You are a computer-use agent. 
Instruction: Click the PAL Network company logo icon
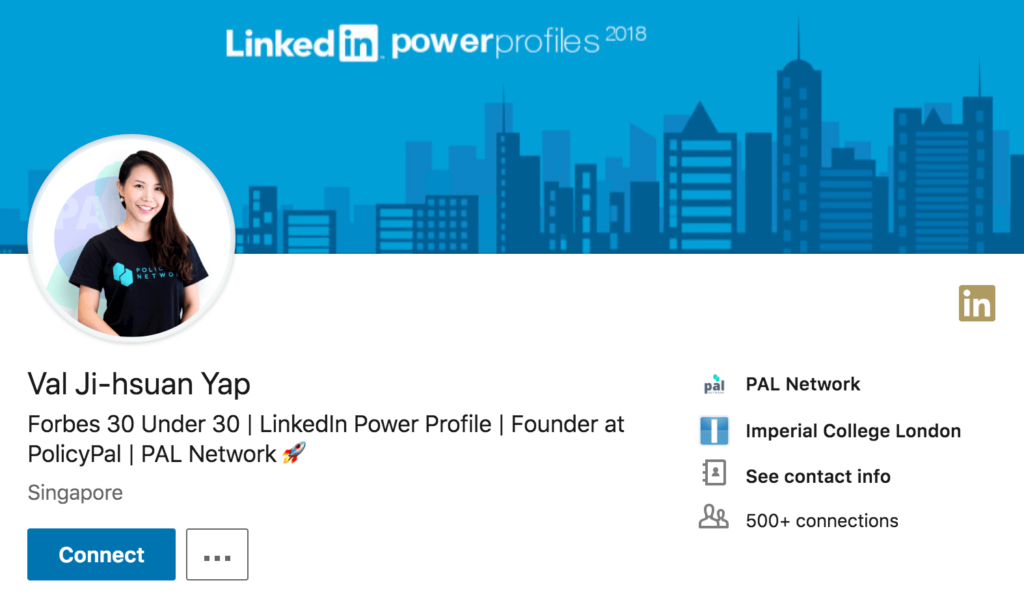pos(714,384)
